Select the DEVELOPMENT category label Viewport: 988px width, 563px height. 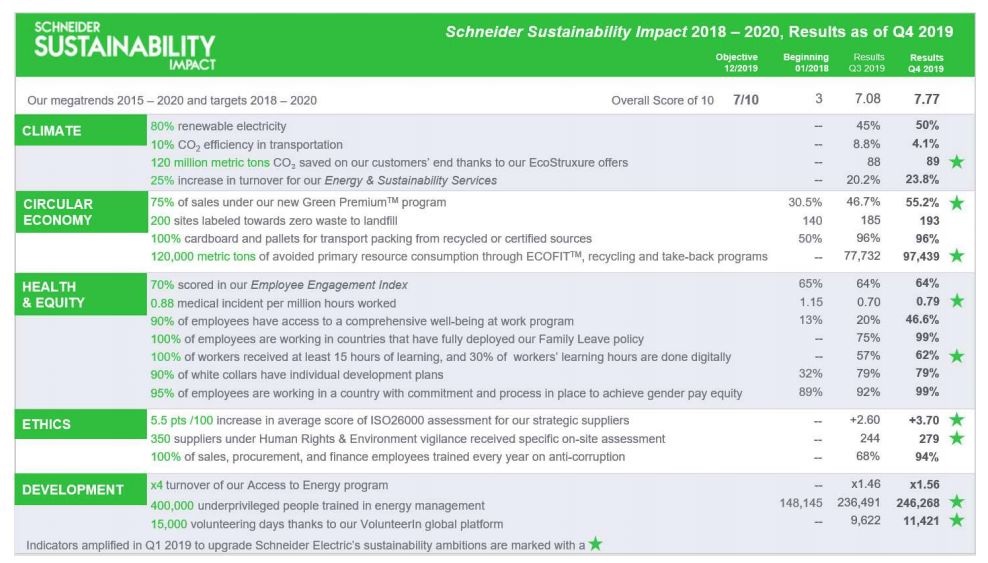pos(81,489)
